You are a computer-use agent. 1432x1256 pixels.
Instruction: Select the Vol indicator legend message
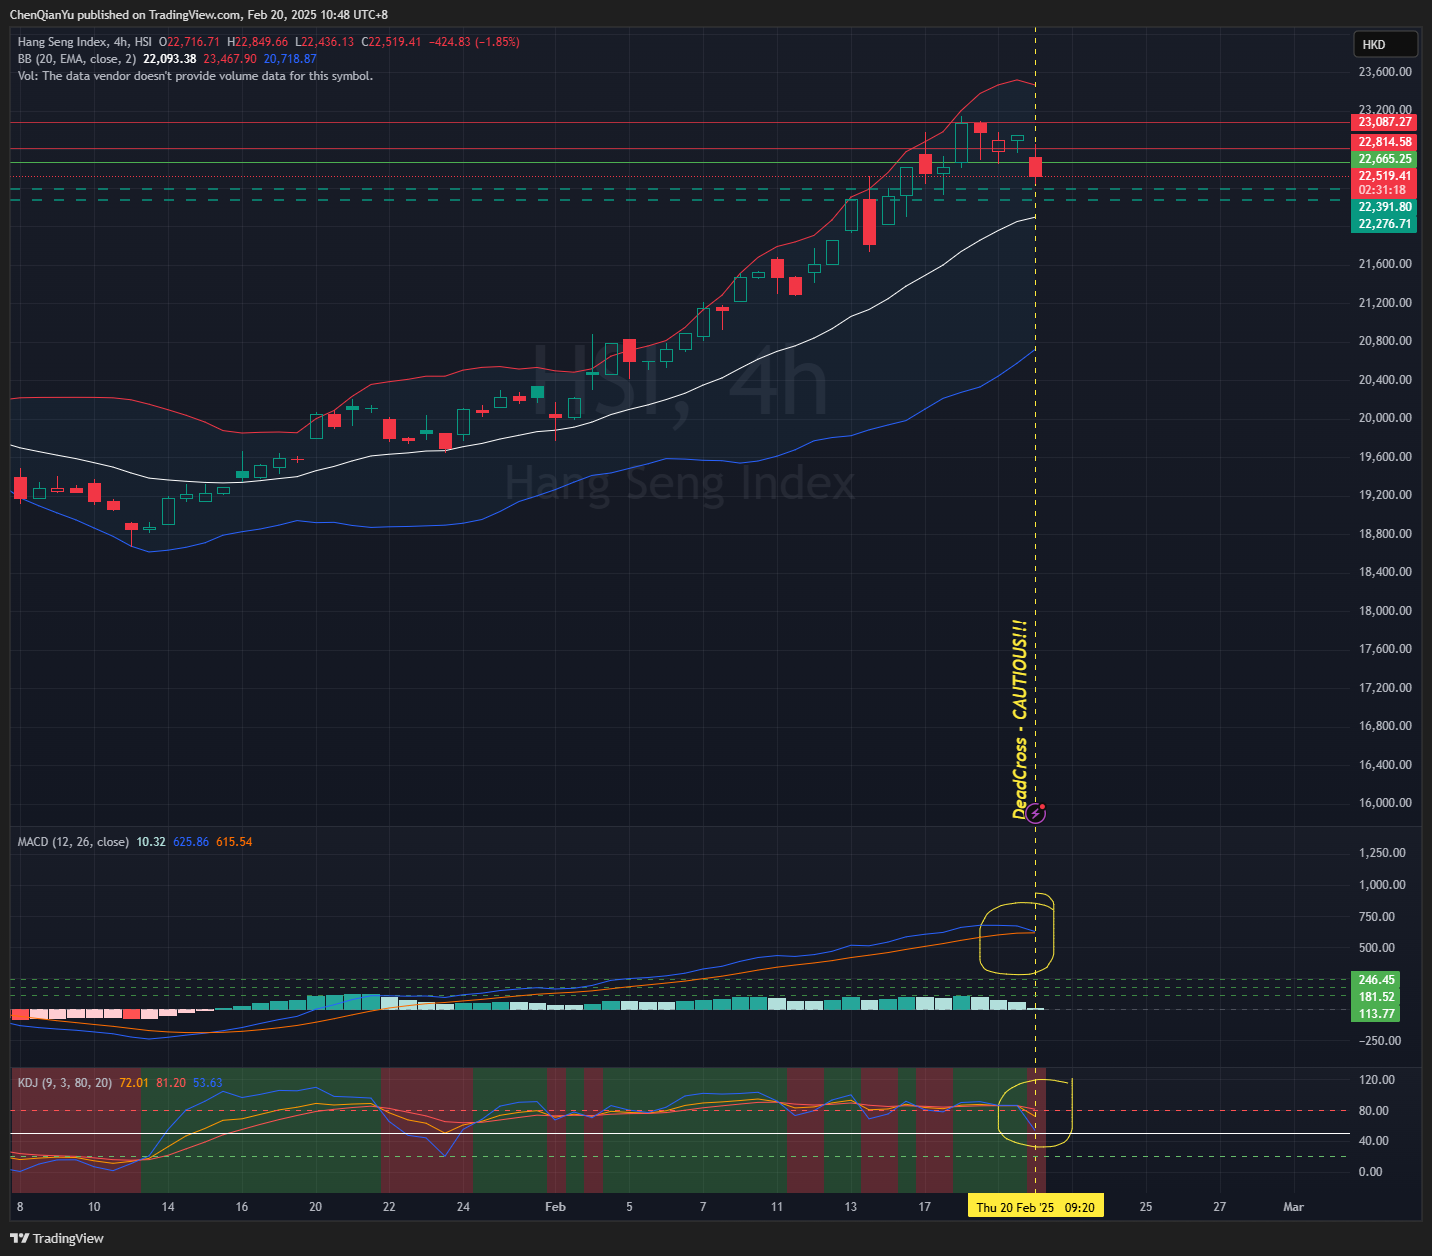point(195,76)
